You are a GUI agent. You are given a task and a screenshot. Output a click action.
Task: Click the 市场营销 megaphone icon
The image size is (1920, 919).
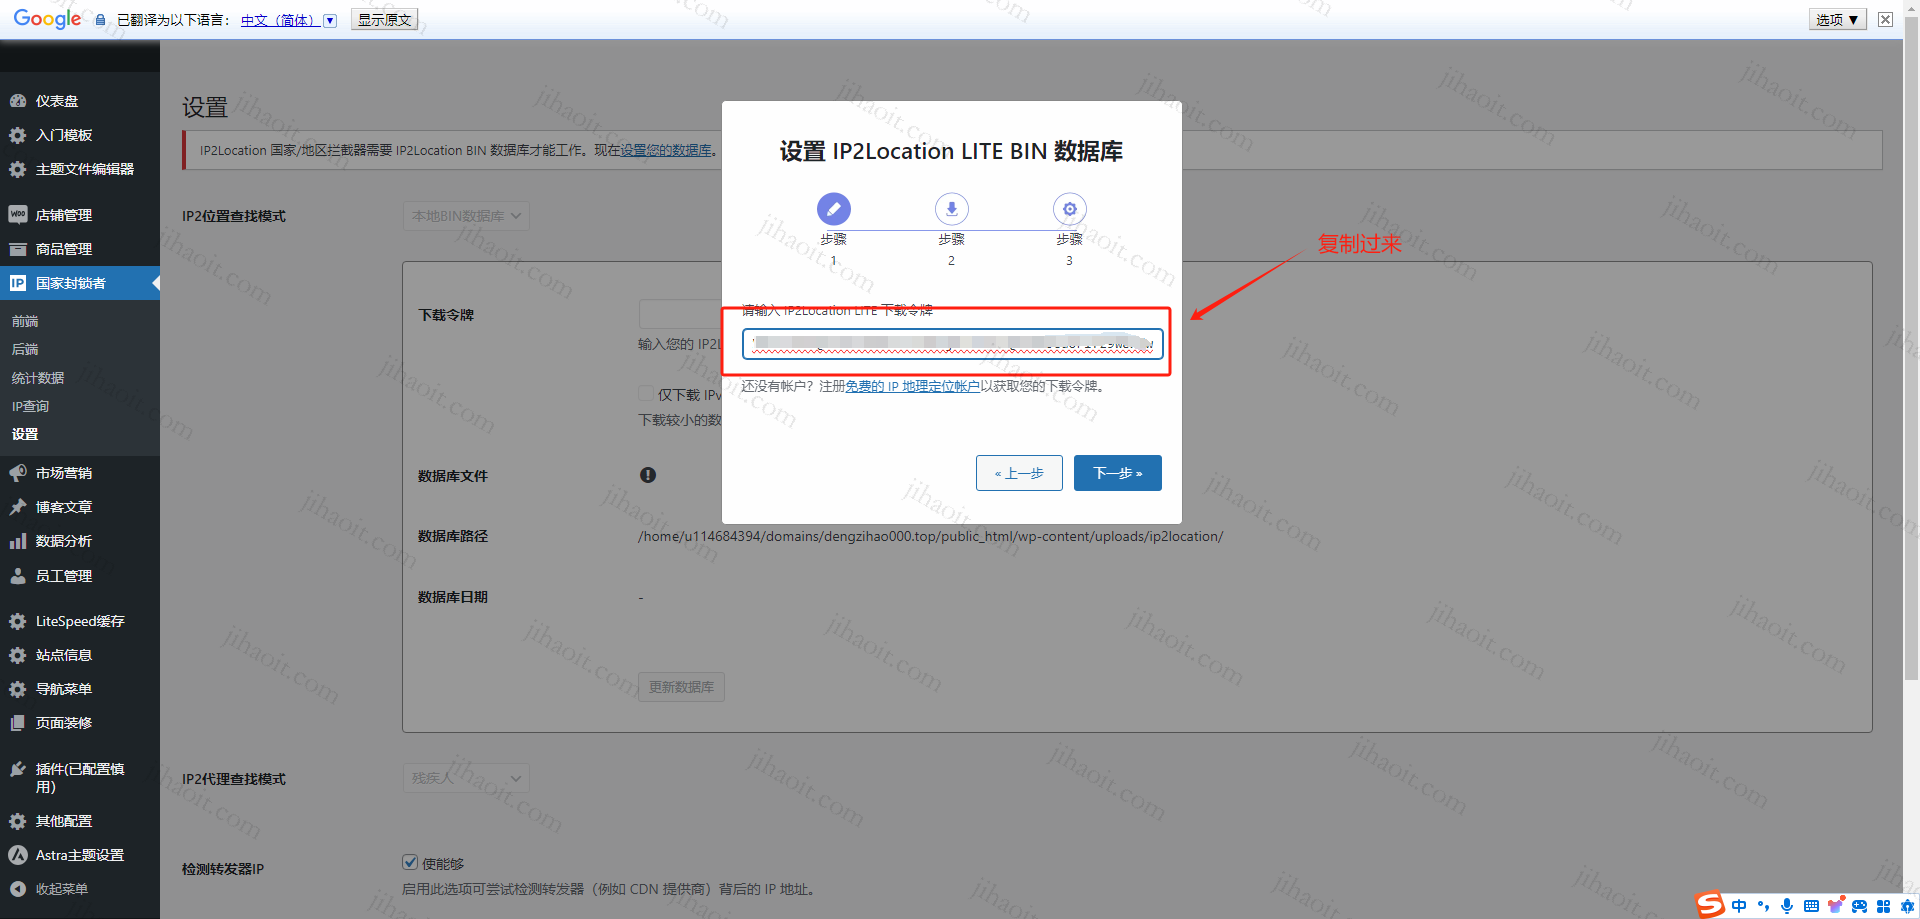(17, 473)
